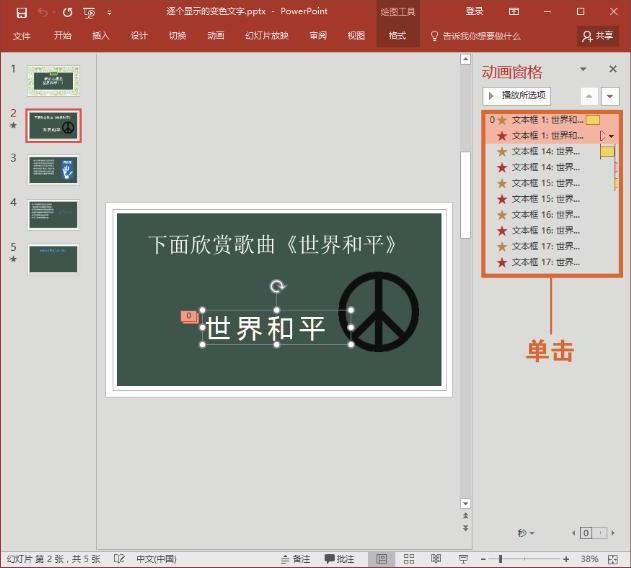Open the Customize Quick Access Toolbar arrow
The width and height of the screenshot is (631, 568).
click(x=109, y=13)
